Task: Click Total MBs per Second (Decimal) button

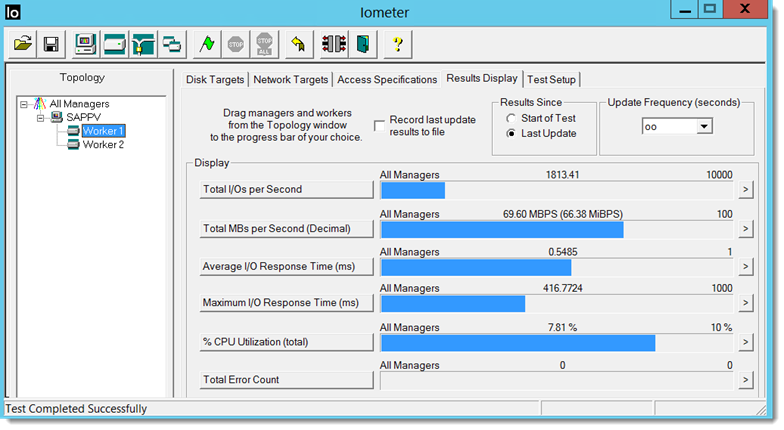Action: point(286,228)
